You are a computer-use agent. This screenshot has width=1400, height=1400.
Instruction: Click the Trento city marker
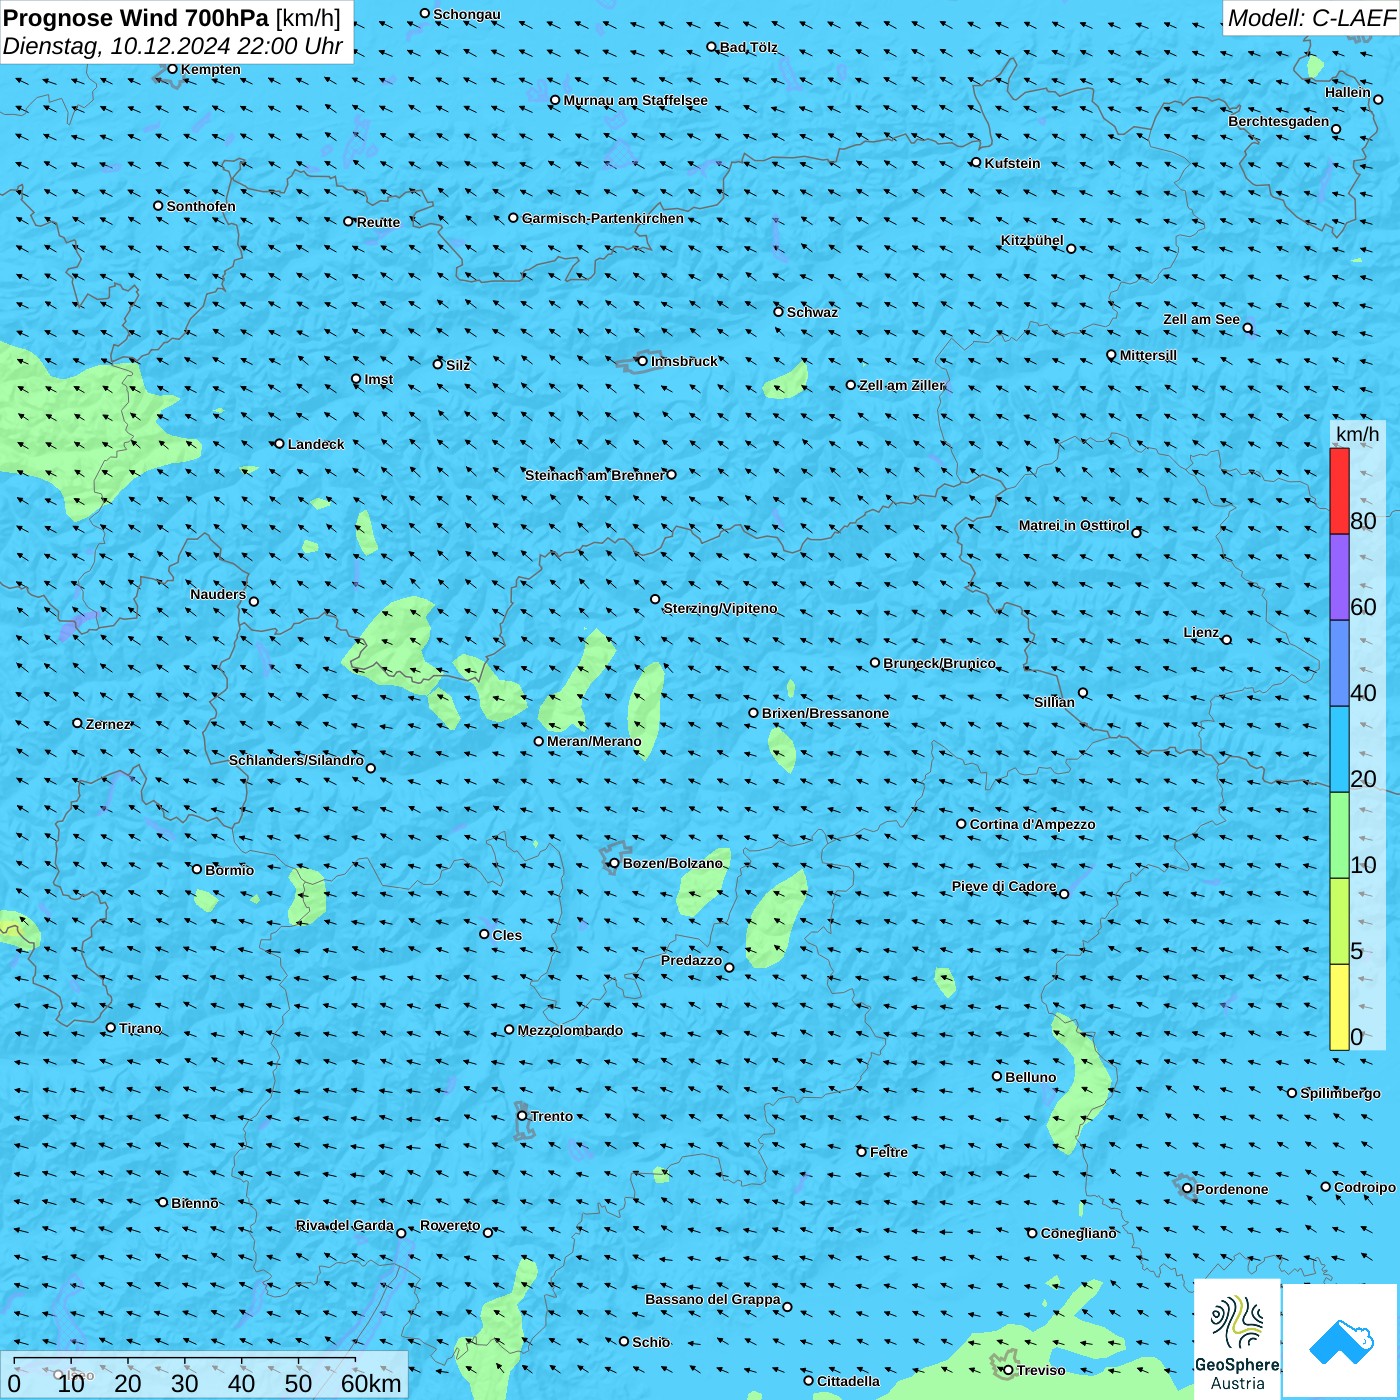pyautogui.click(x=522, y=1116)
